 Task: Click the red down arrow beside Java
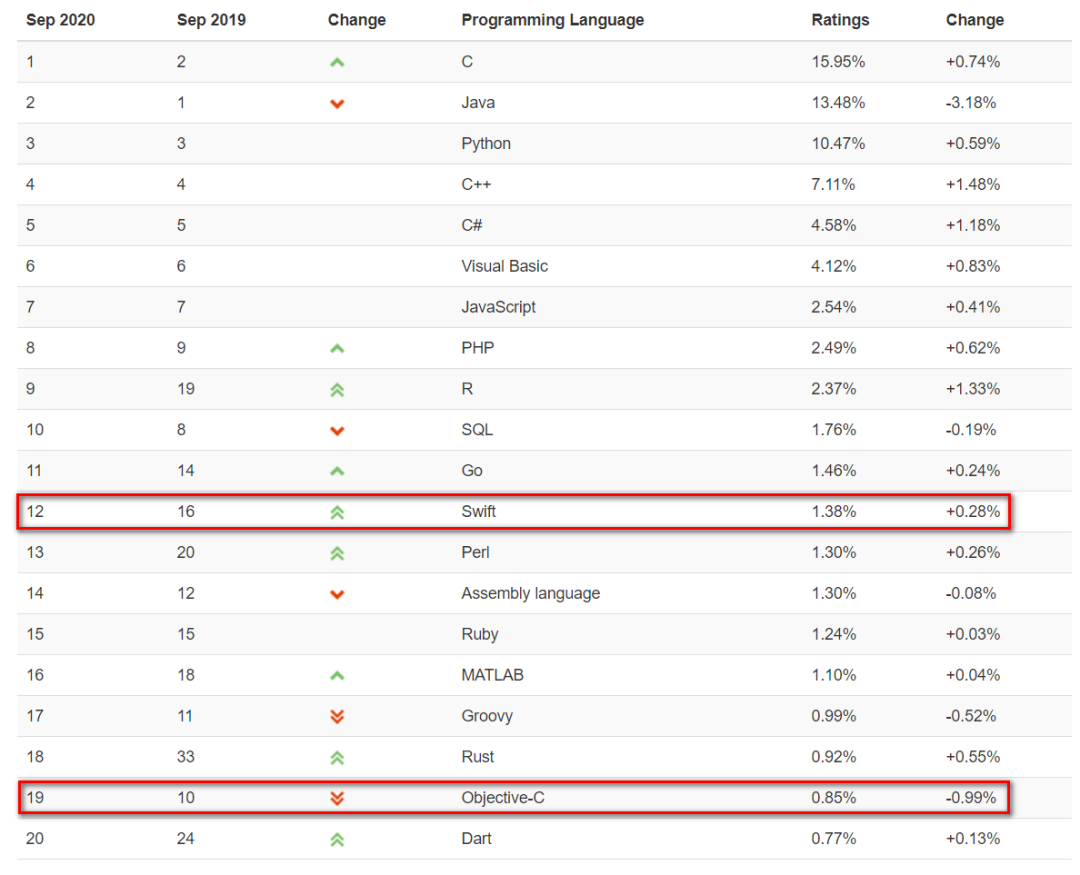pyautogui.click(x=337, y=103)
